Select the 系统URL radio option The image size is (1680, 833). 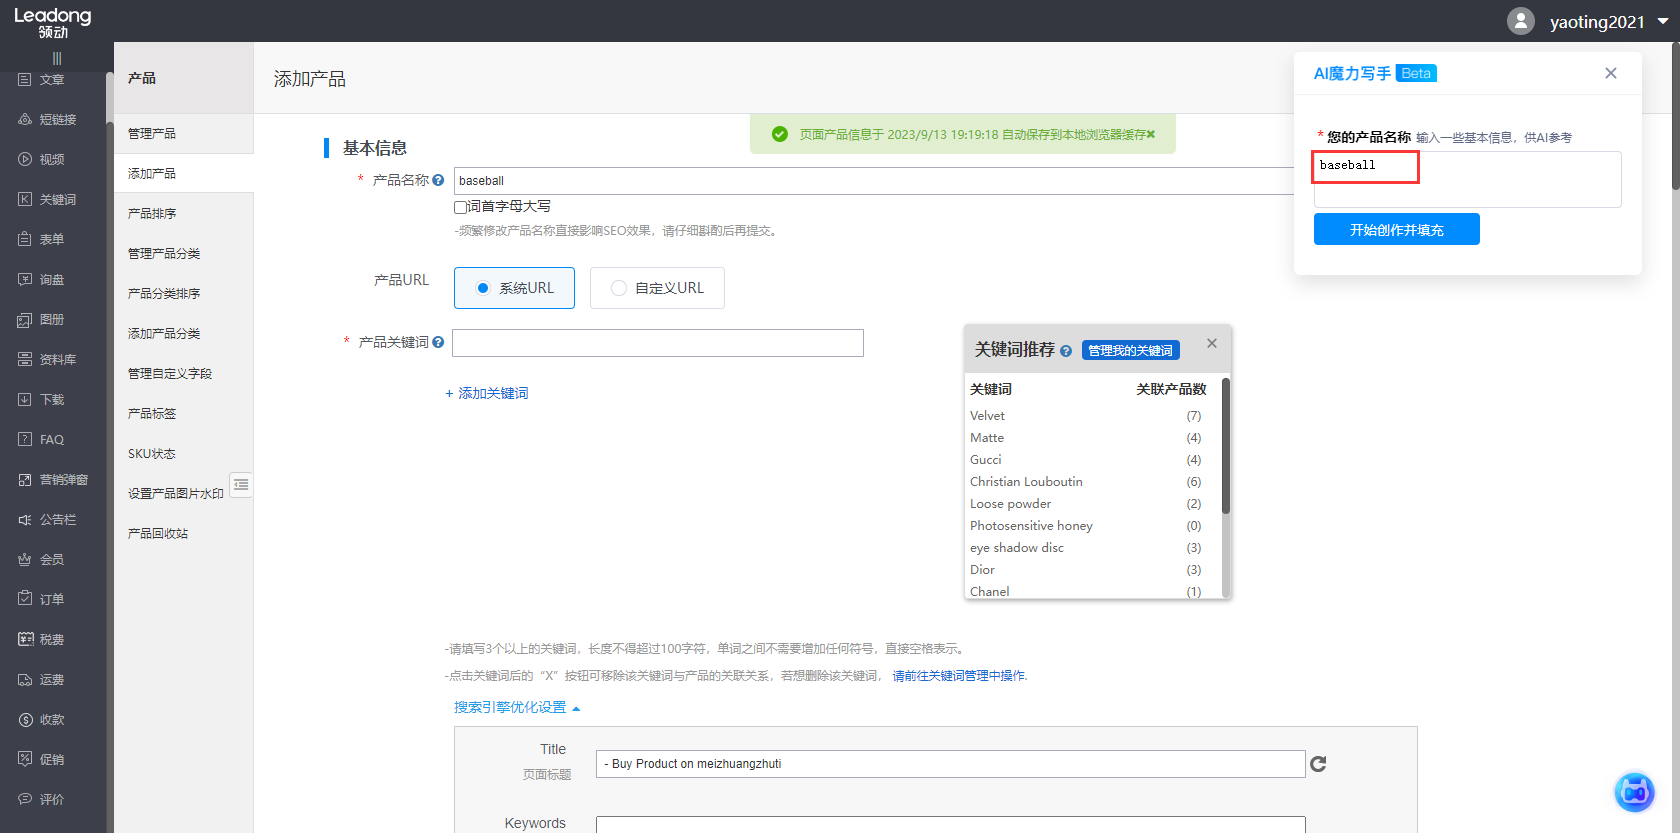click(483, 288)
